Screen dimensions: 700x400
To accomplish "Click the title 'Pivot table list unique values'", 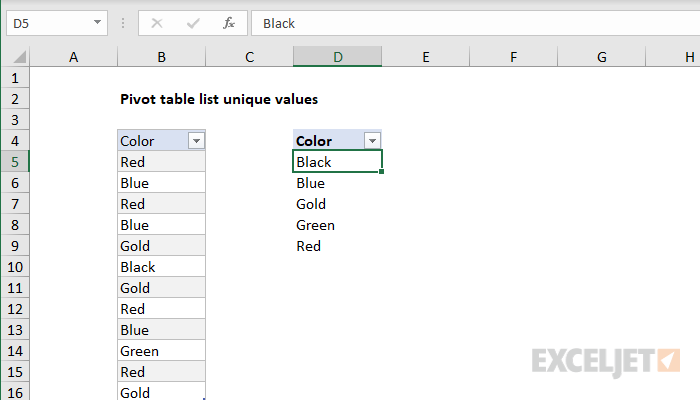I will pos(219,99).
